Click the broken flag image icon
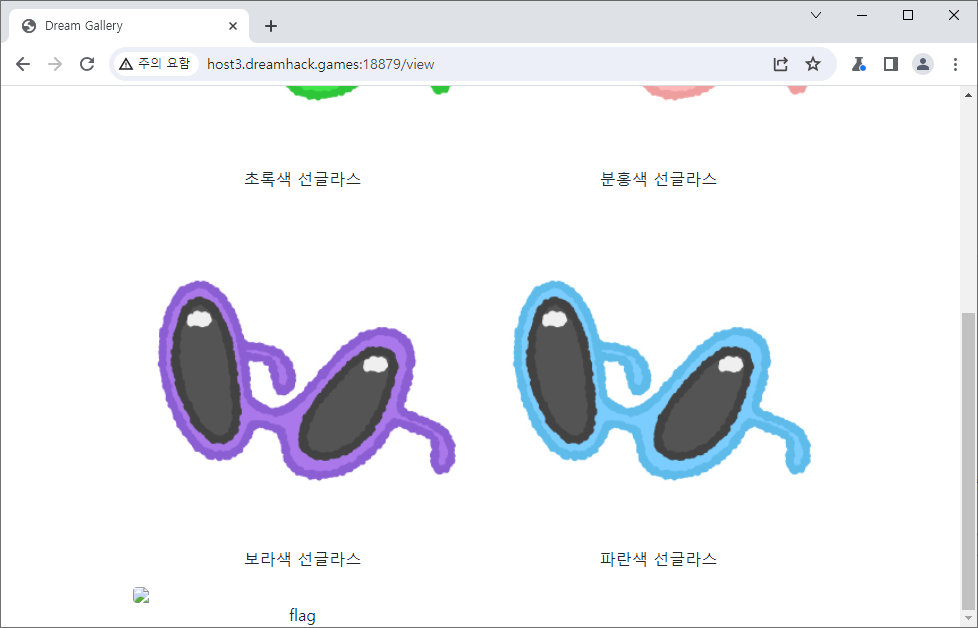978x628 pixels. (x=141, y=596)
